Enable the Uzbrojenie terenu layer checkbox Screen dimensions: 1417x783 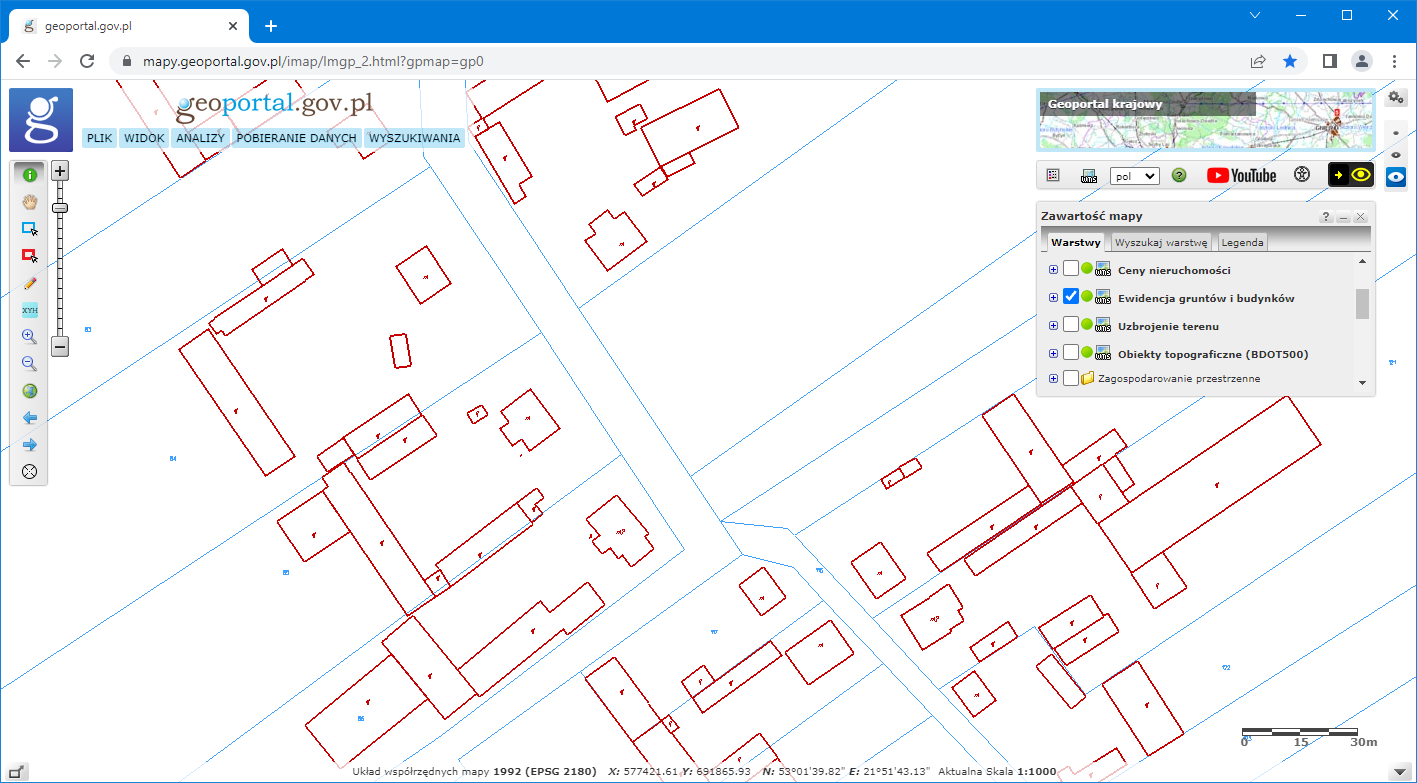pos(1071,325)
